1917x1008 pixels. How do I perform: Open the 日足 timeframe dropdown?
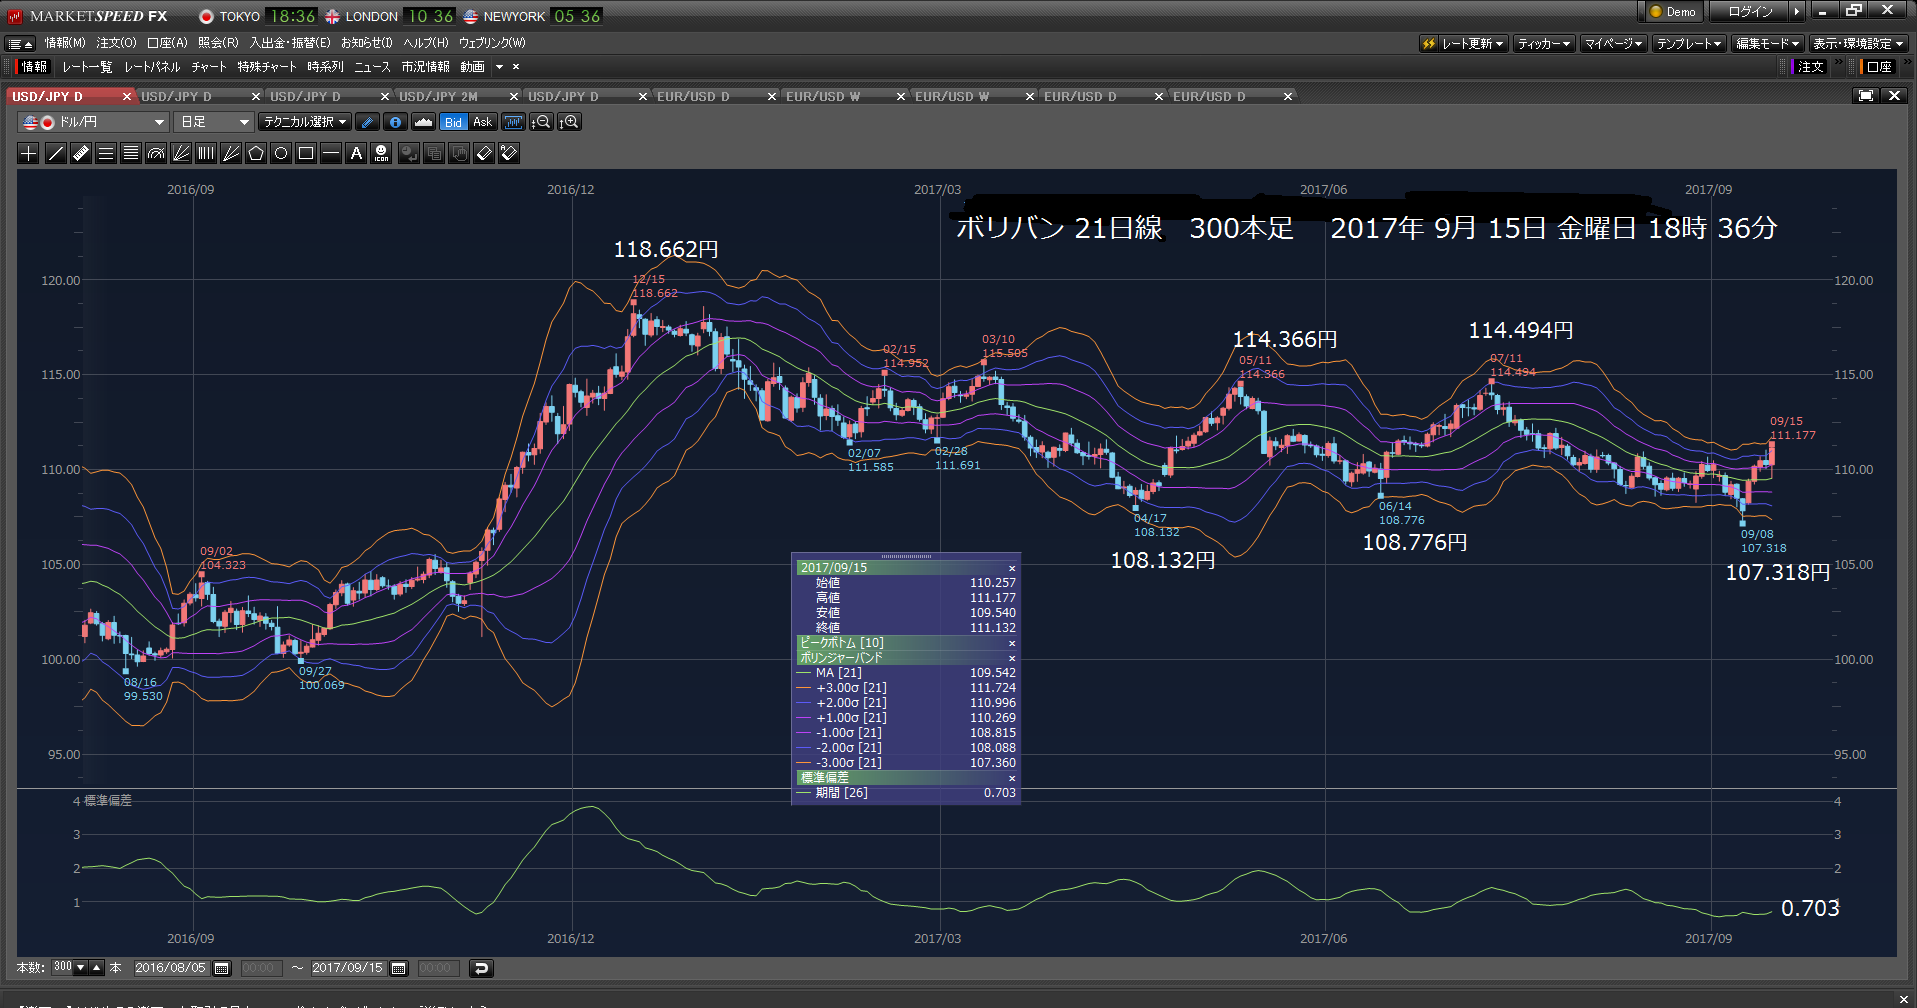point(214,122)
